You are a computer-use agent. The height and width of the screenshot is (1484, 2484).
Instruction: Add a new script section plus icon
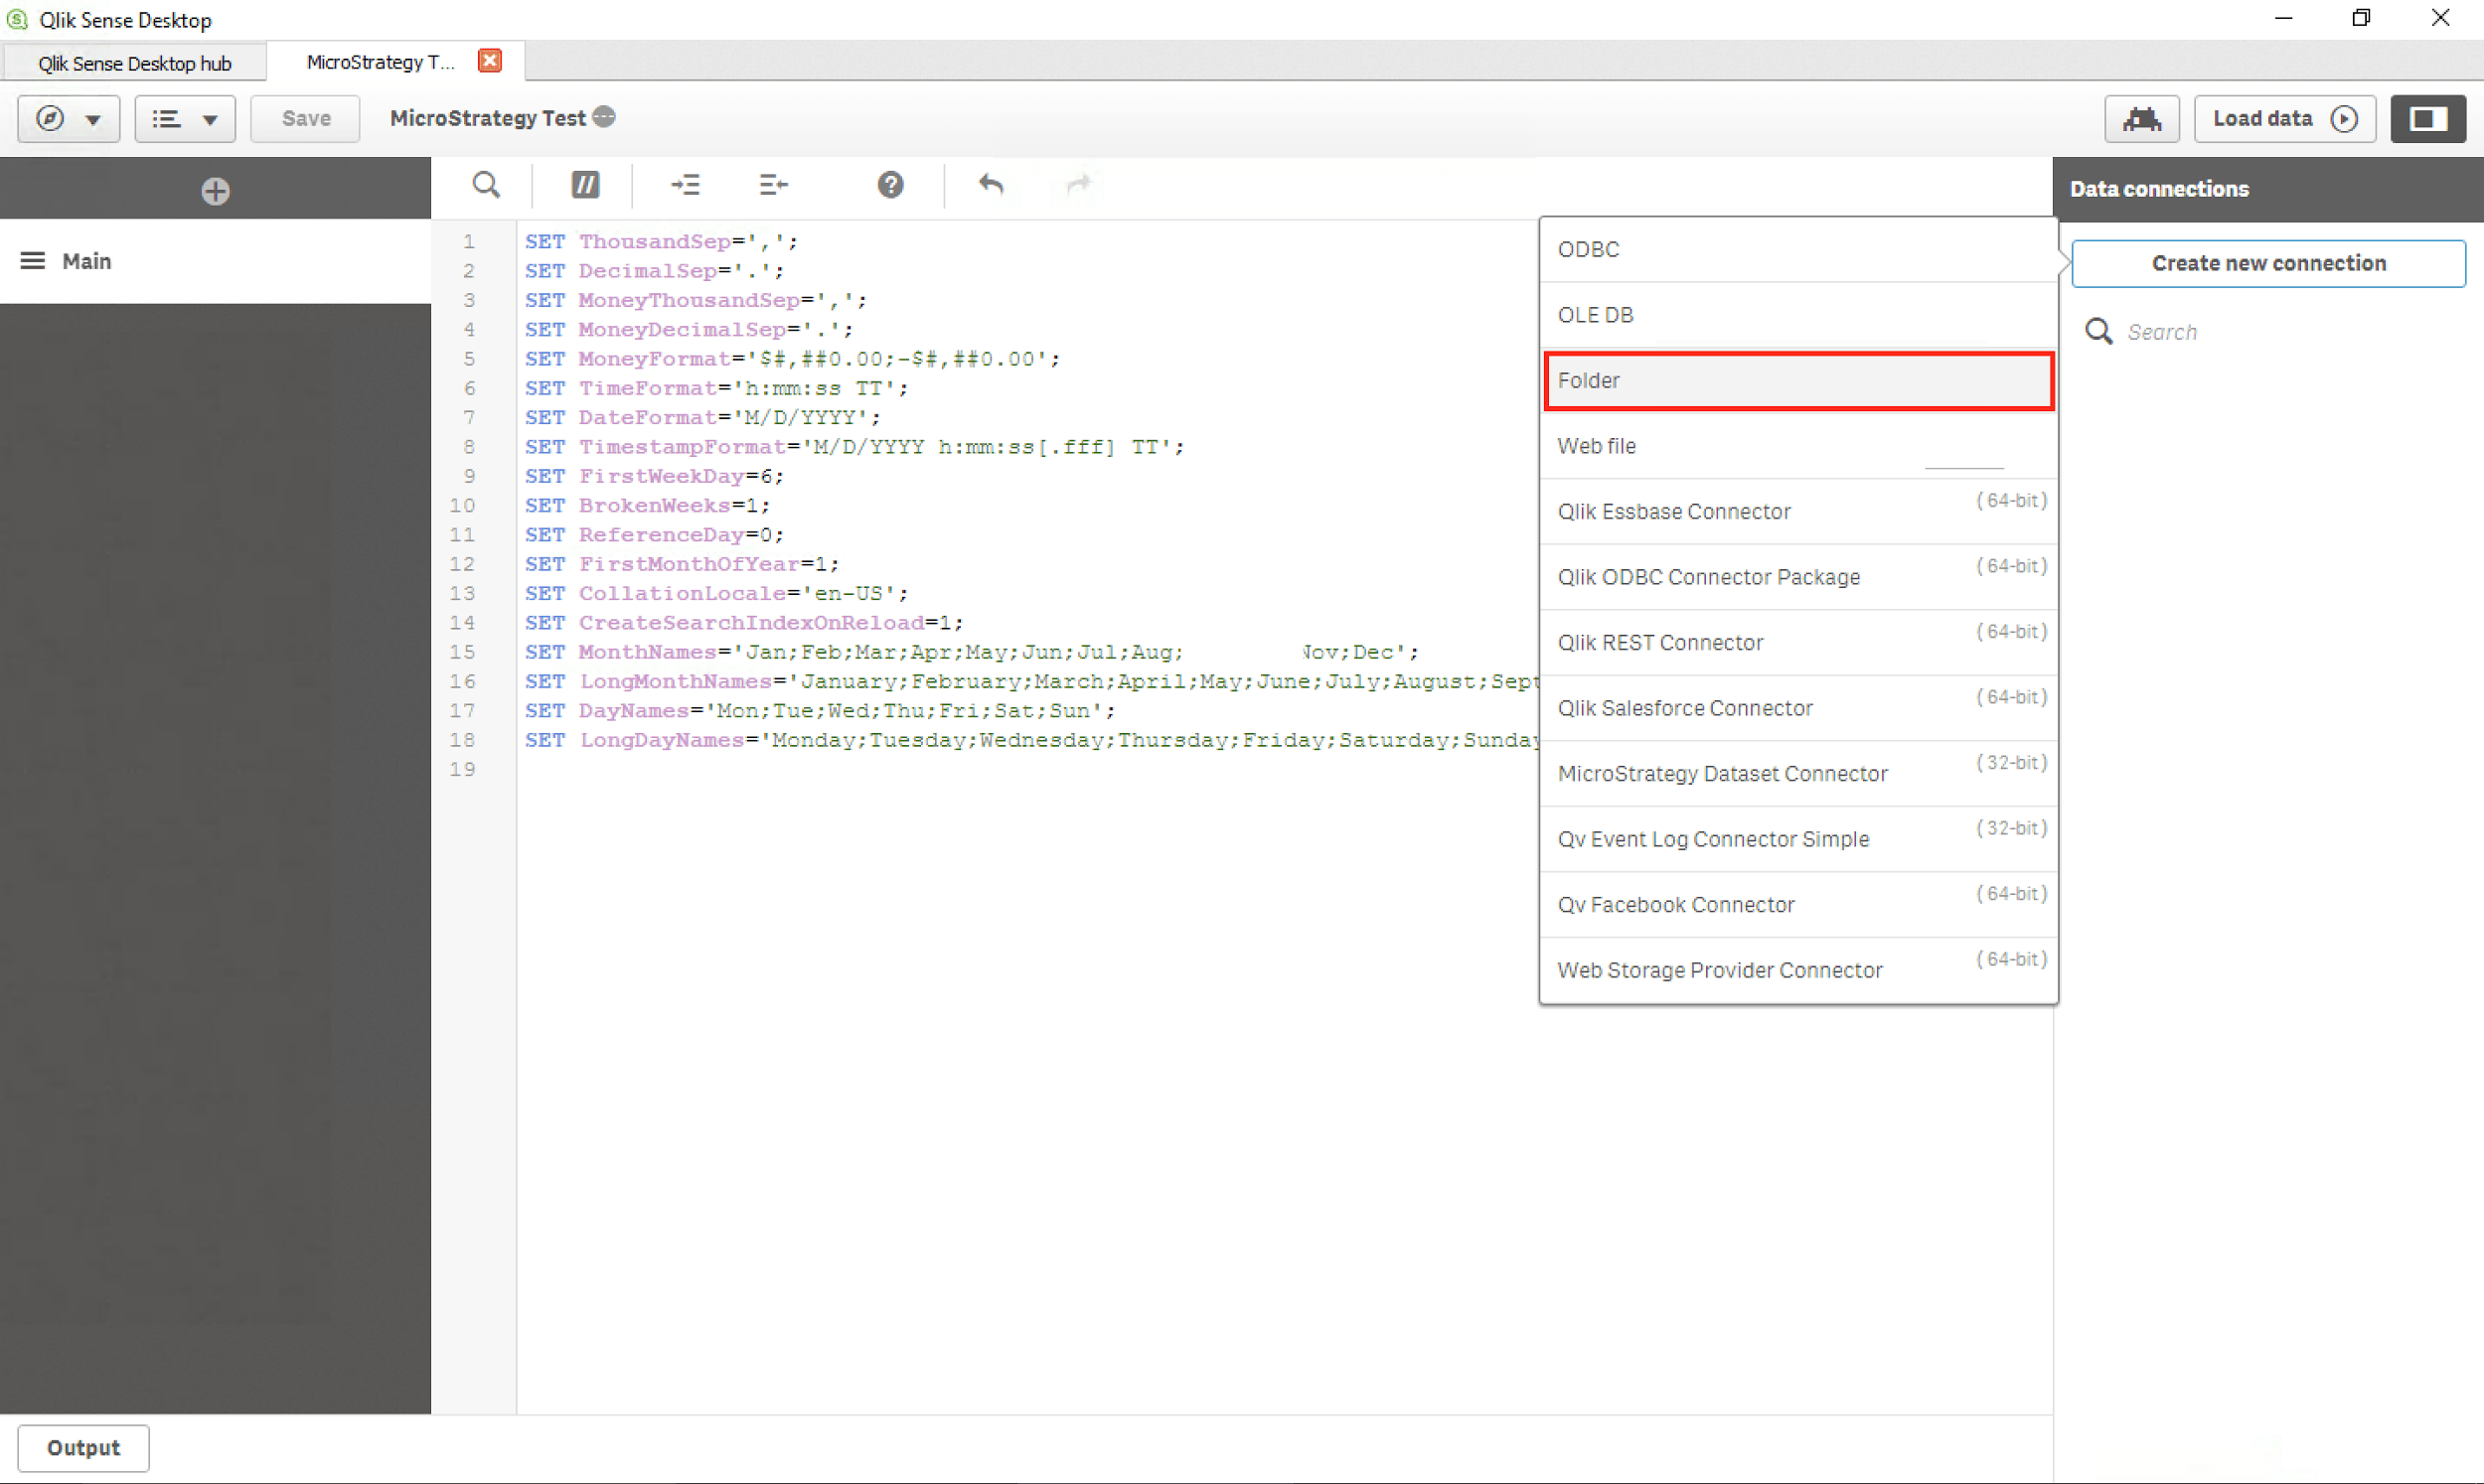(x=215, y=191)
